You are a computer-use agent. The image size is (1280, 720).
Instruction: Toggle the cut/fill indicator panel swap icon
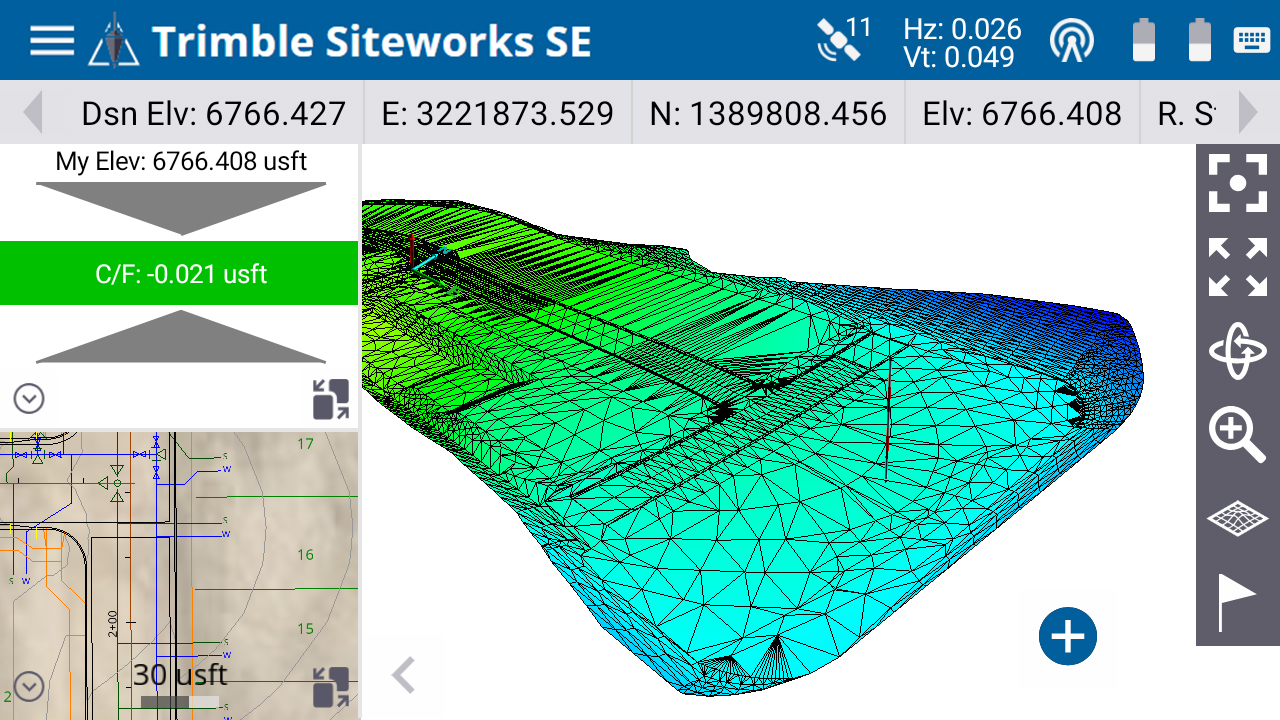click(330, 399)
